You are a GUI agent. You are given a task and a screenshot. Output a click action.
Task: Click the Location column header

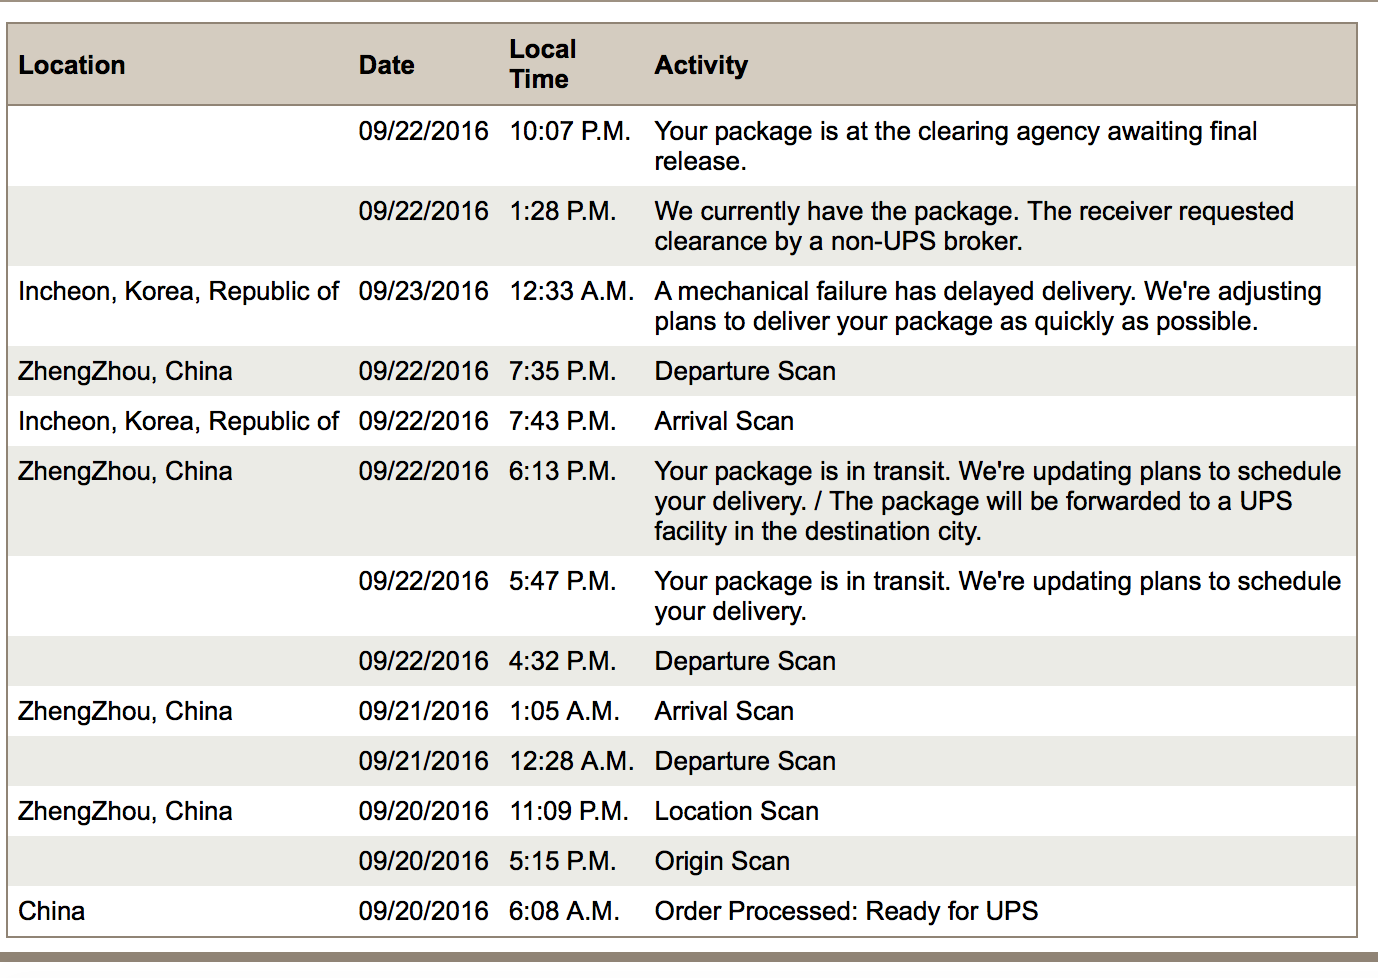click(72, 65)
